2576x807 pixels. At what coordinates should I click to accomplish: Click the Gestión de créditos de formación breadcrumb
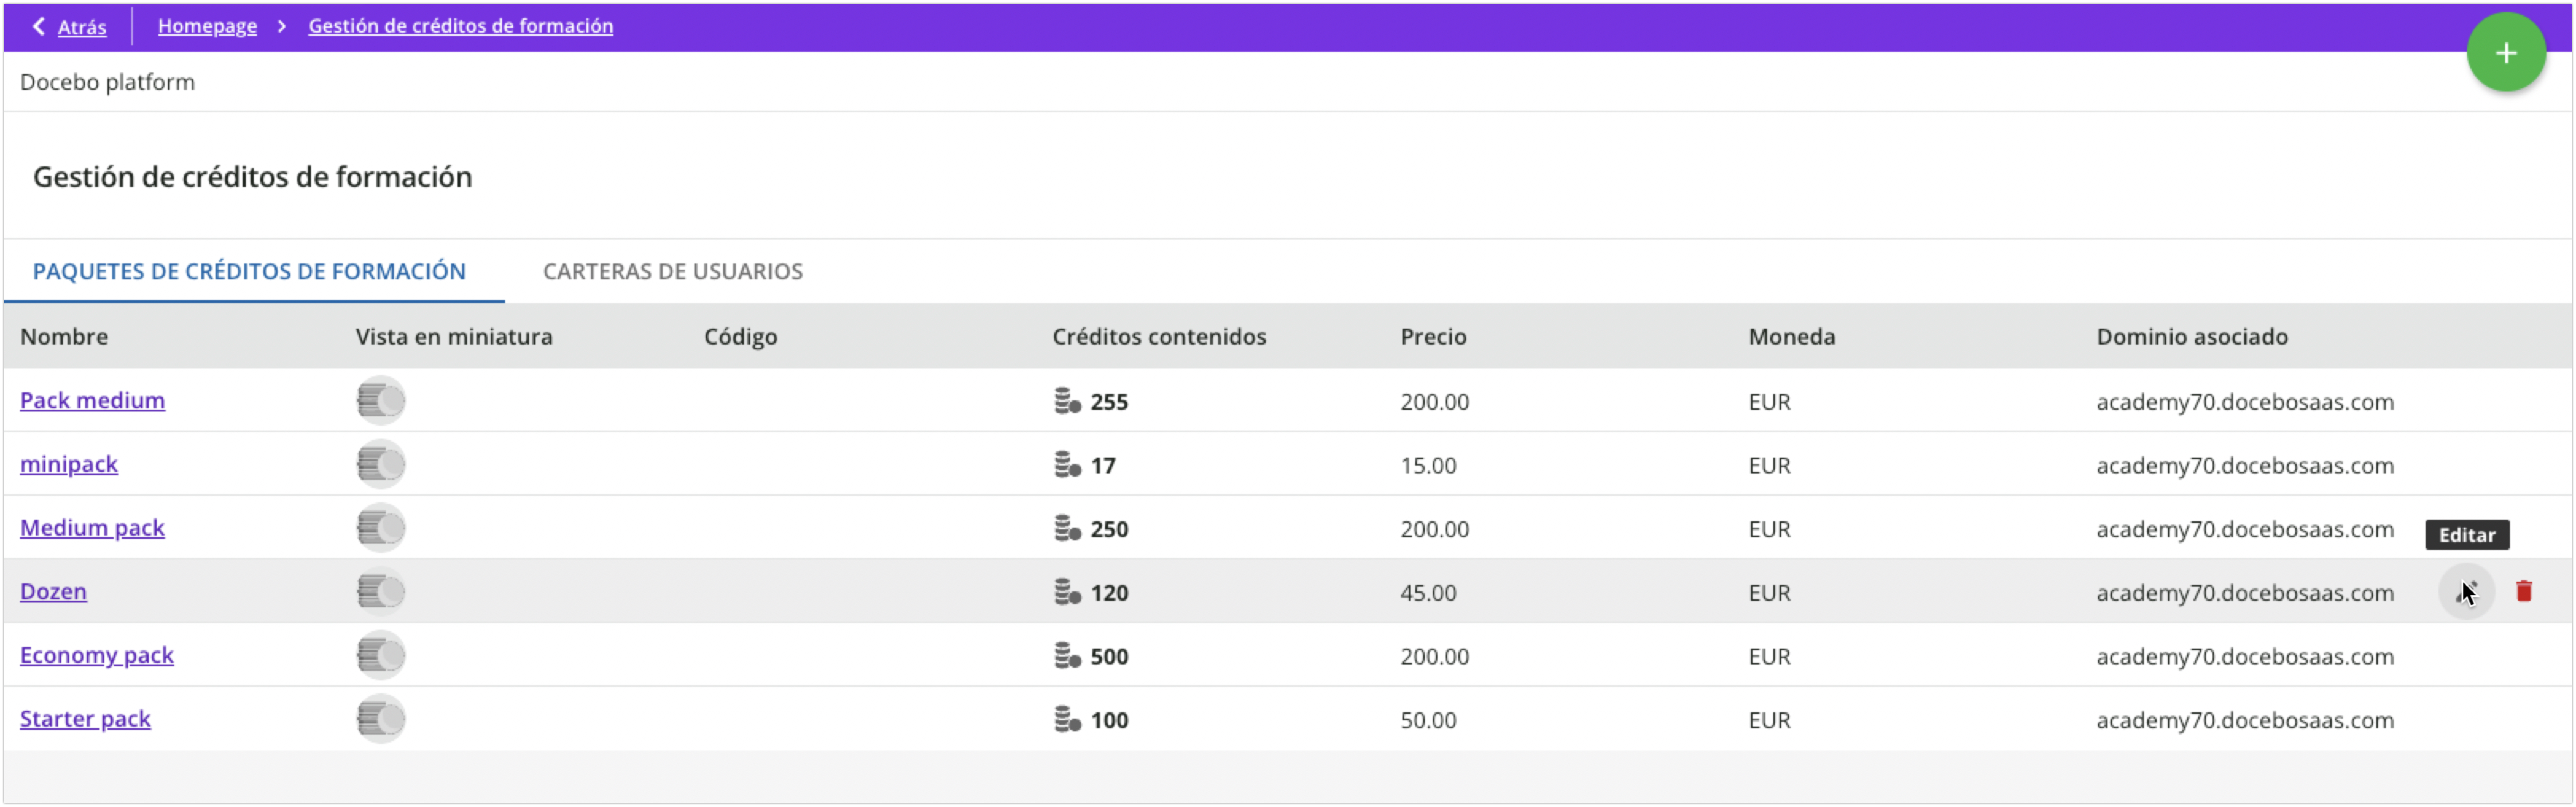click(x=460, y=26)
